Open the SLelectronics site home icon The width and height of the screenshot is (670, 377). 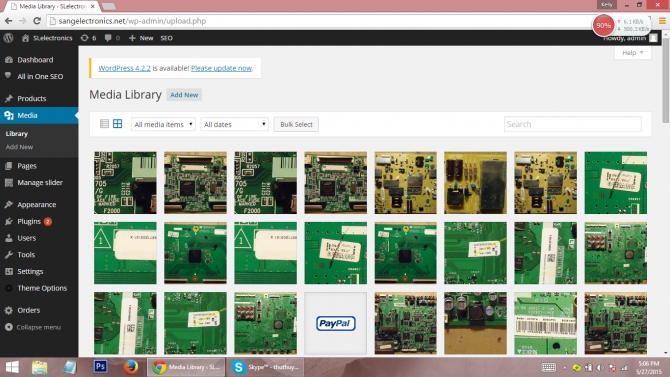[x=25, y=38]
